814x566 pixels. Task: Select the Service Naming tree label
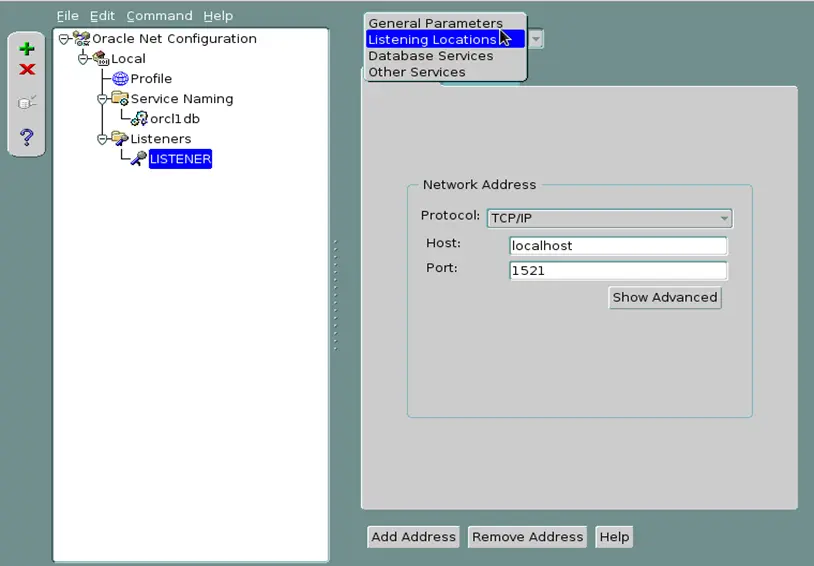(x=182, y=99)
